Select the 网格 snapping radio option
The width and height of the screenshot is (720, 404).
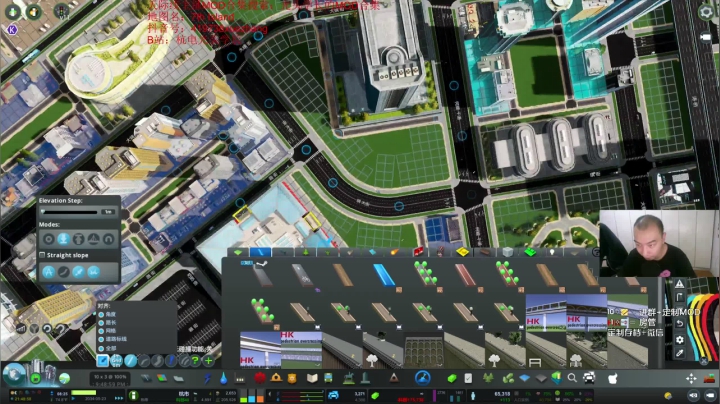pos(101,331)
